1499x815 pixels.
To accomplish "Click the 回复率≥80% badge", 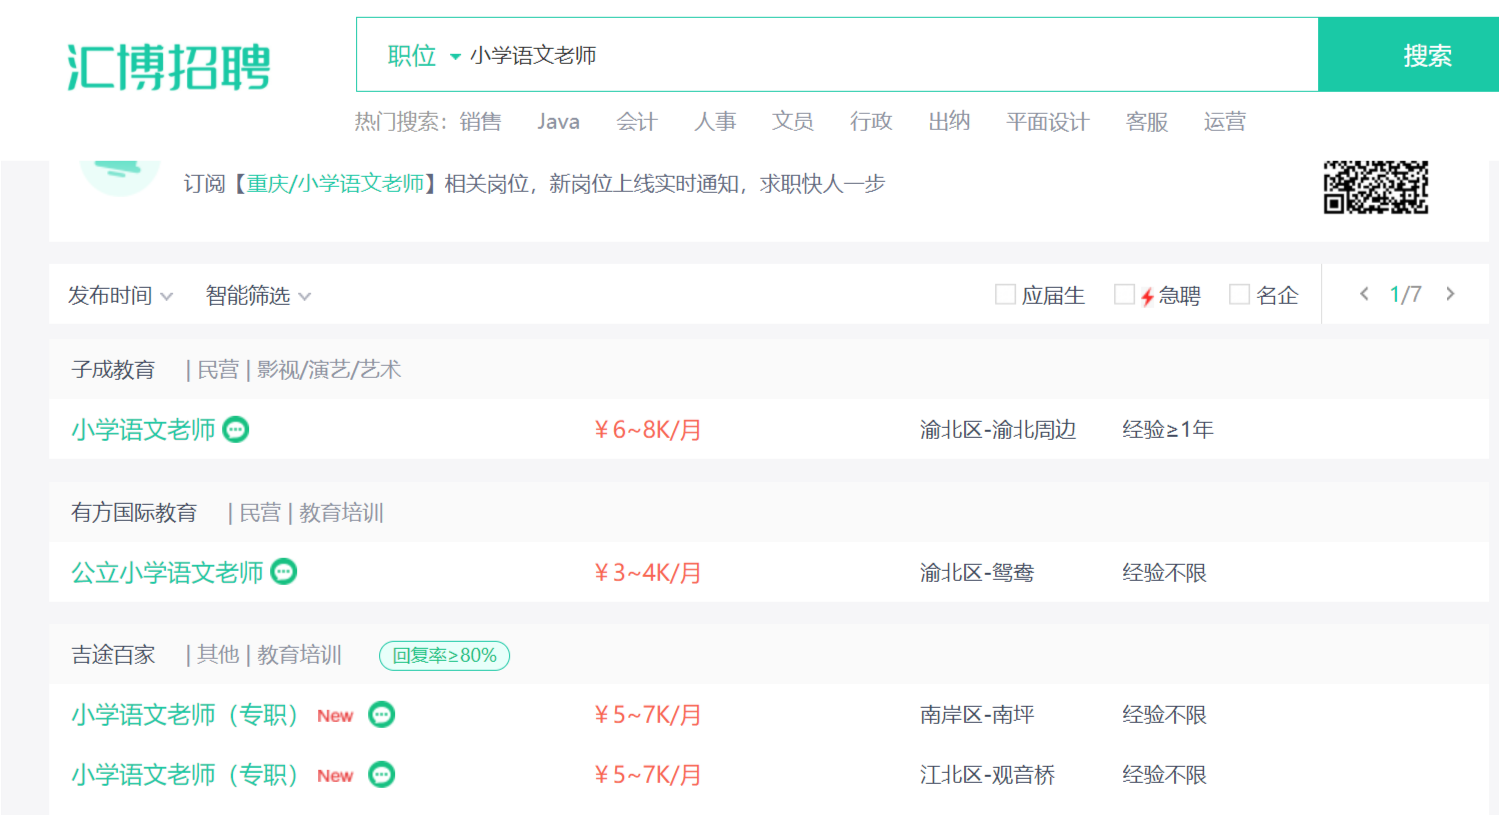I will (x=445, y=656).
